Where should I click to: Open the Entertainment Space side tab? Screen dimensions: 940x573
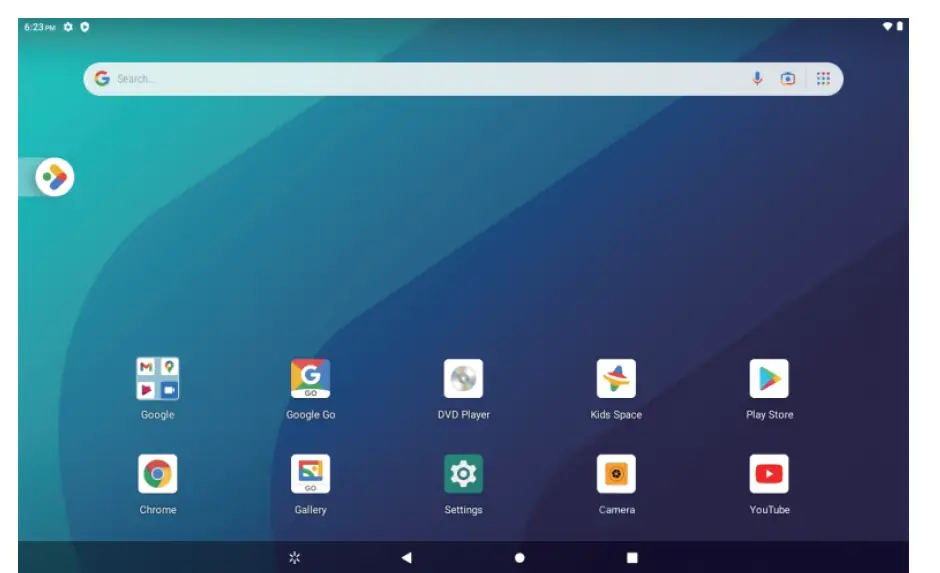55,177
